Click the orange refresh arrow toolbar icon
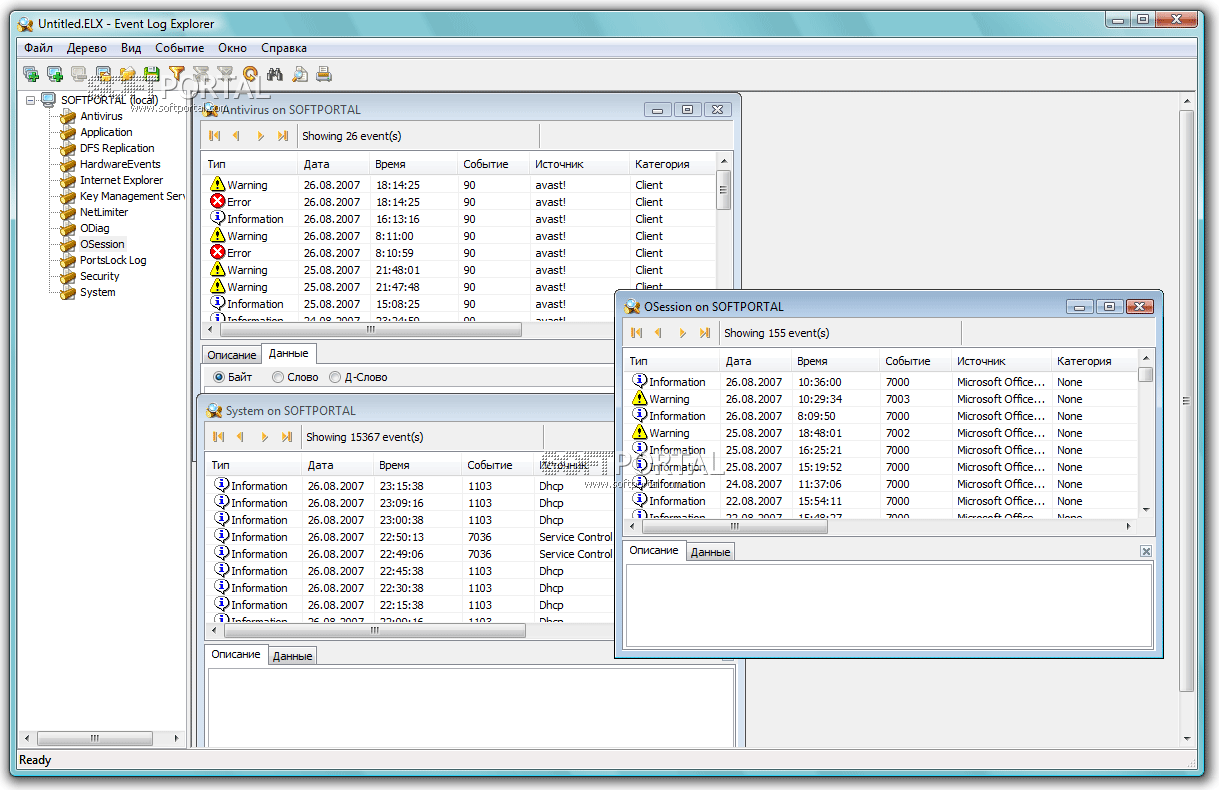Screen dimensions: 1219x790 point(250,73)
